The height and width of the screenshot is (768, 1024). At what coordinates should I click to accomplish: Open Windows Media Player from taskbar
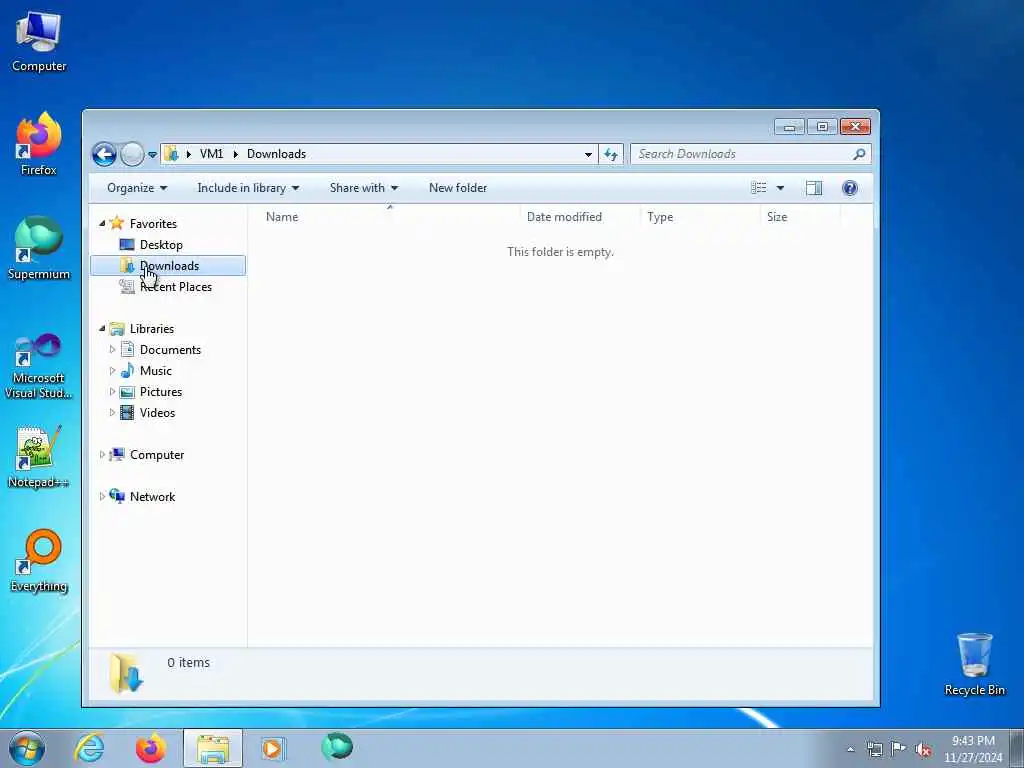273,748
